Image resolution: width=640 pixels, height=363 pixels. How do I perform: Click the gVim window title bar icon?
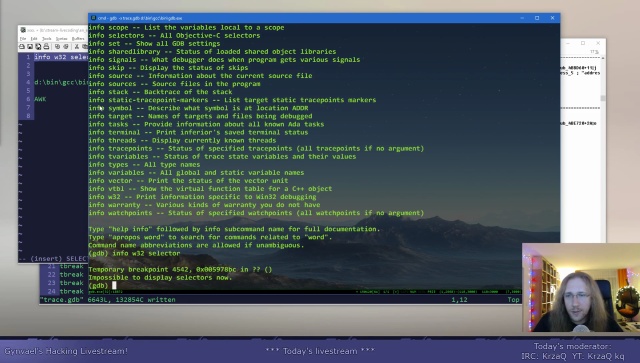pos(23,30)
